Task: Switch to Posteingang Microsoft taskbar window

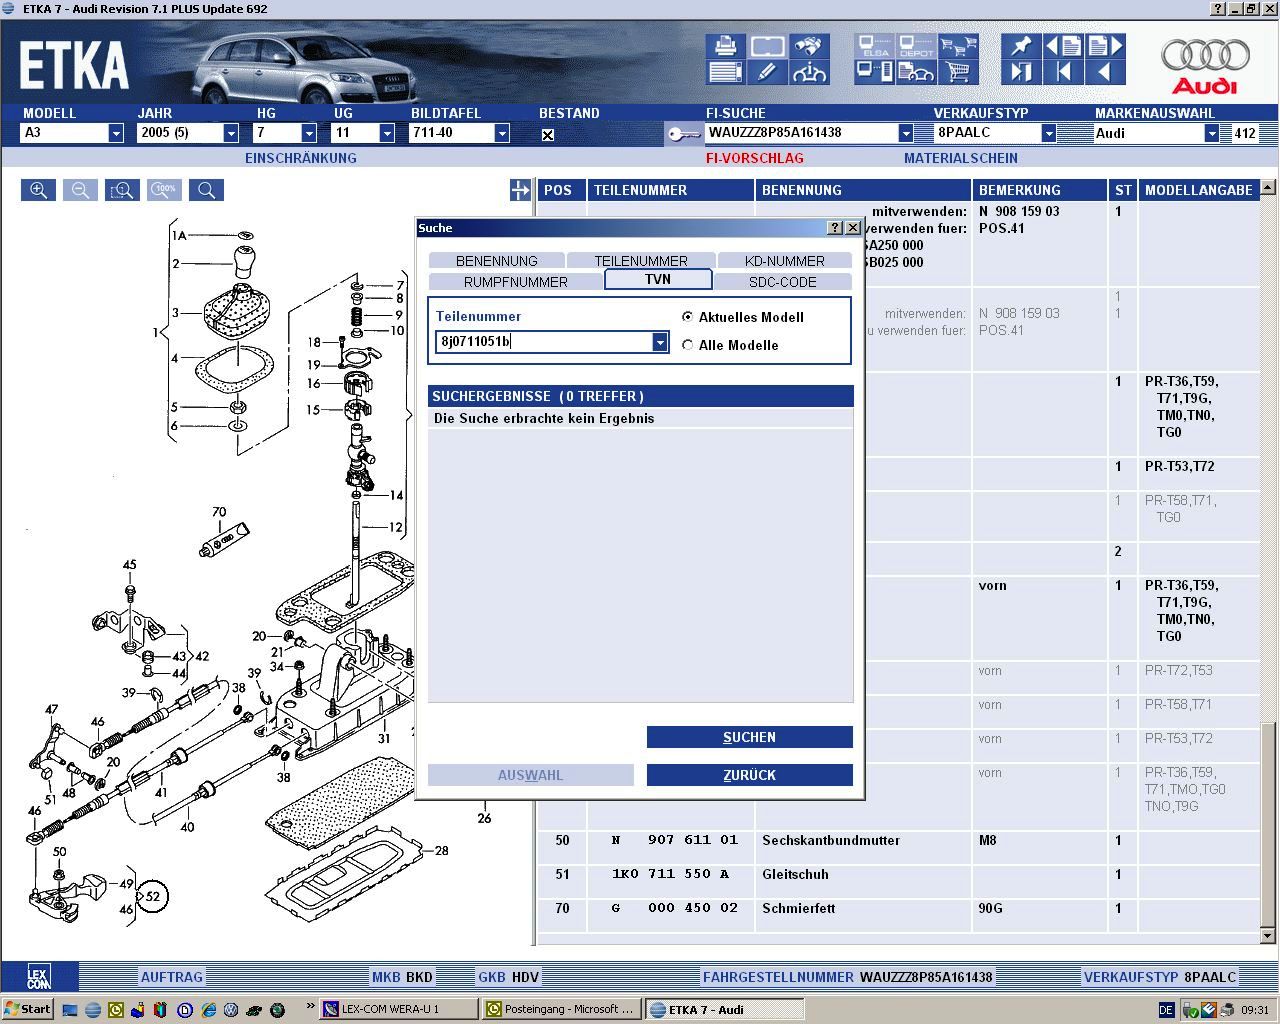Action: pyautogui.click(x=561, y=1009)
